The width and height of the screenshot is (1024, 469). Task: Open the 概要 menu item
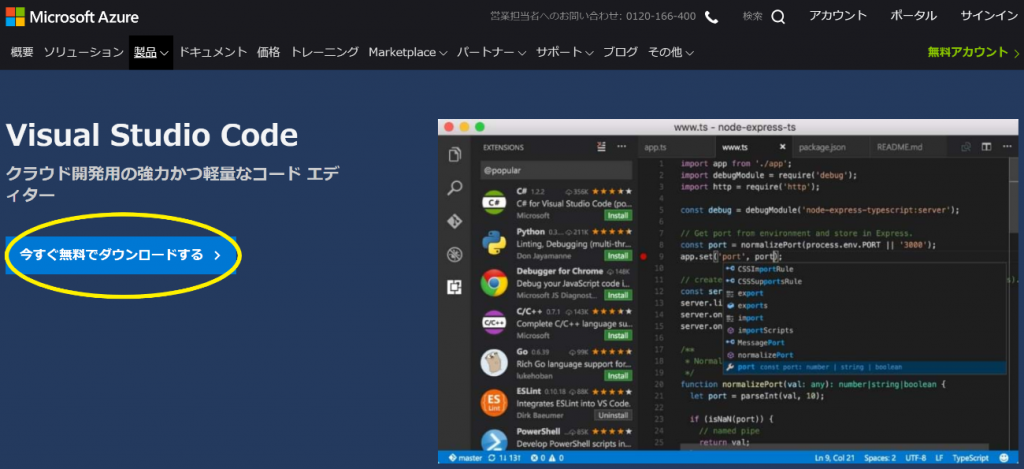(22, 52)
